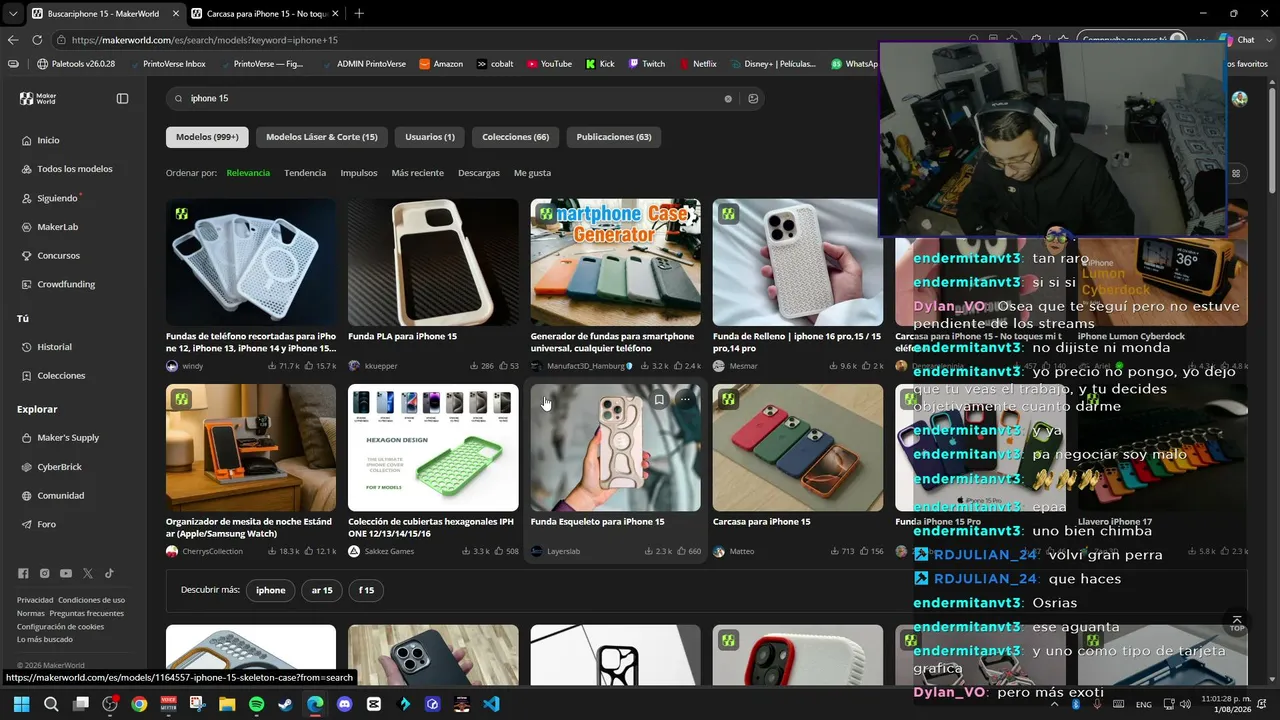The width and height of the screenshot is (1280, 720).
Task: Sort results by Descargas
Action: [479, 173]
